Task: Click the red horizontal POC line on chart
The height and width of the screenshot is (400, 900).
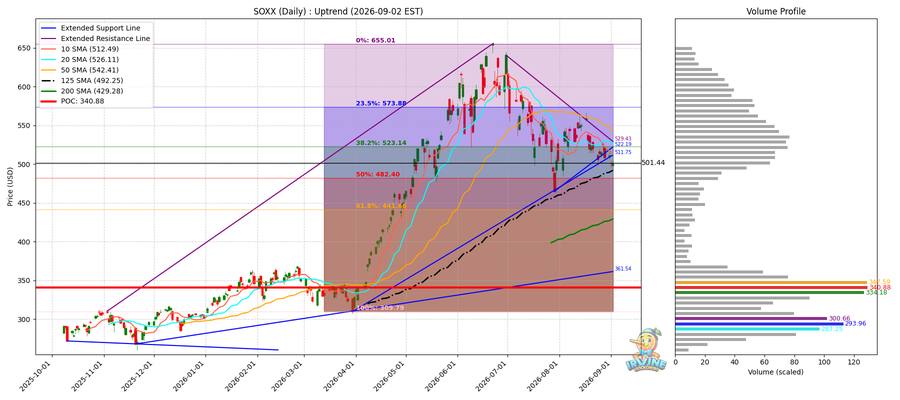Action: (x=338, y=288)
